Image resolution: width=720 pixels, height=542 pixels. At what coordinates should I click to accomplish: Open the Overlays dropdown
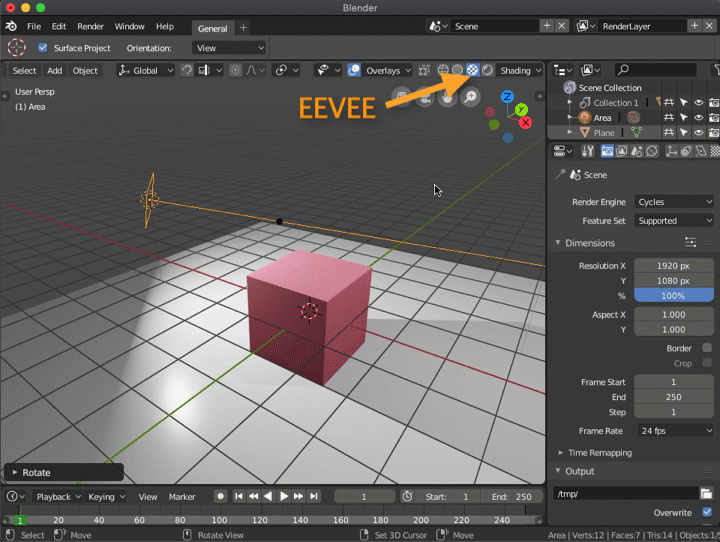[388, 70]
